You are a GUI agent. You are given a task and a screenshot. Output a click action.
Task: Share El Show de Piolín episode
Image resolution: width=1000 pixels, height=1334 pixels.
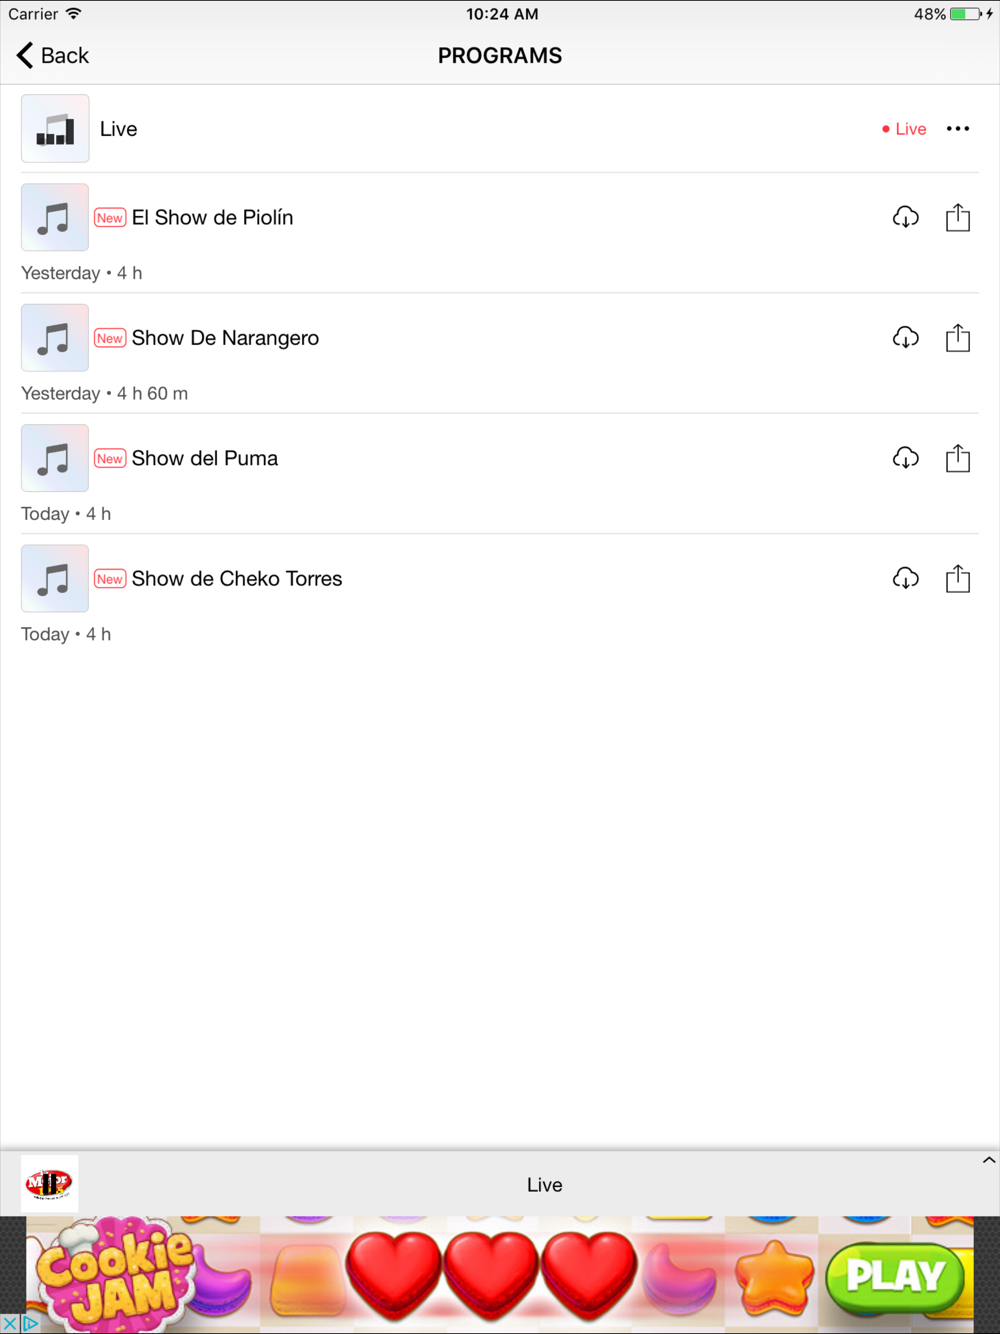click(x=958, y=217)
